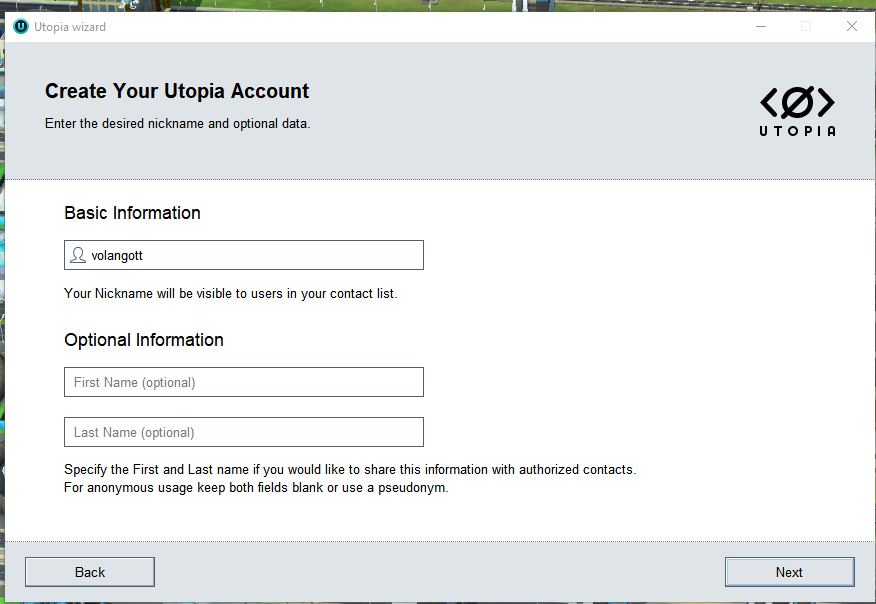Select the Last Name optional field
The width and height of the screenshot is (876, 604).
[244, 432]
